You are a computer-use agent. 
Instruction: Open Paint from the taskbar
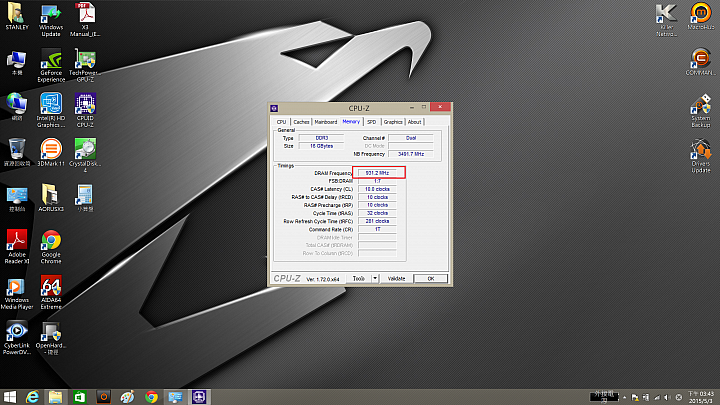point(127,397)
